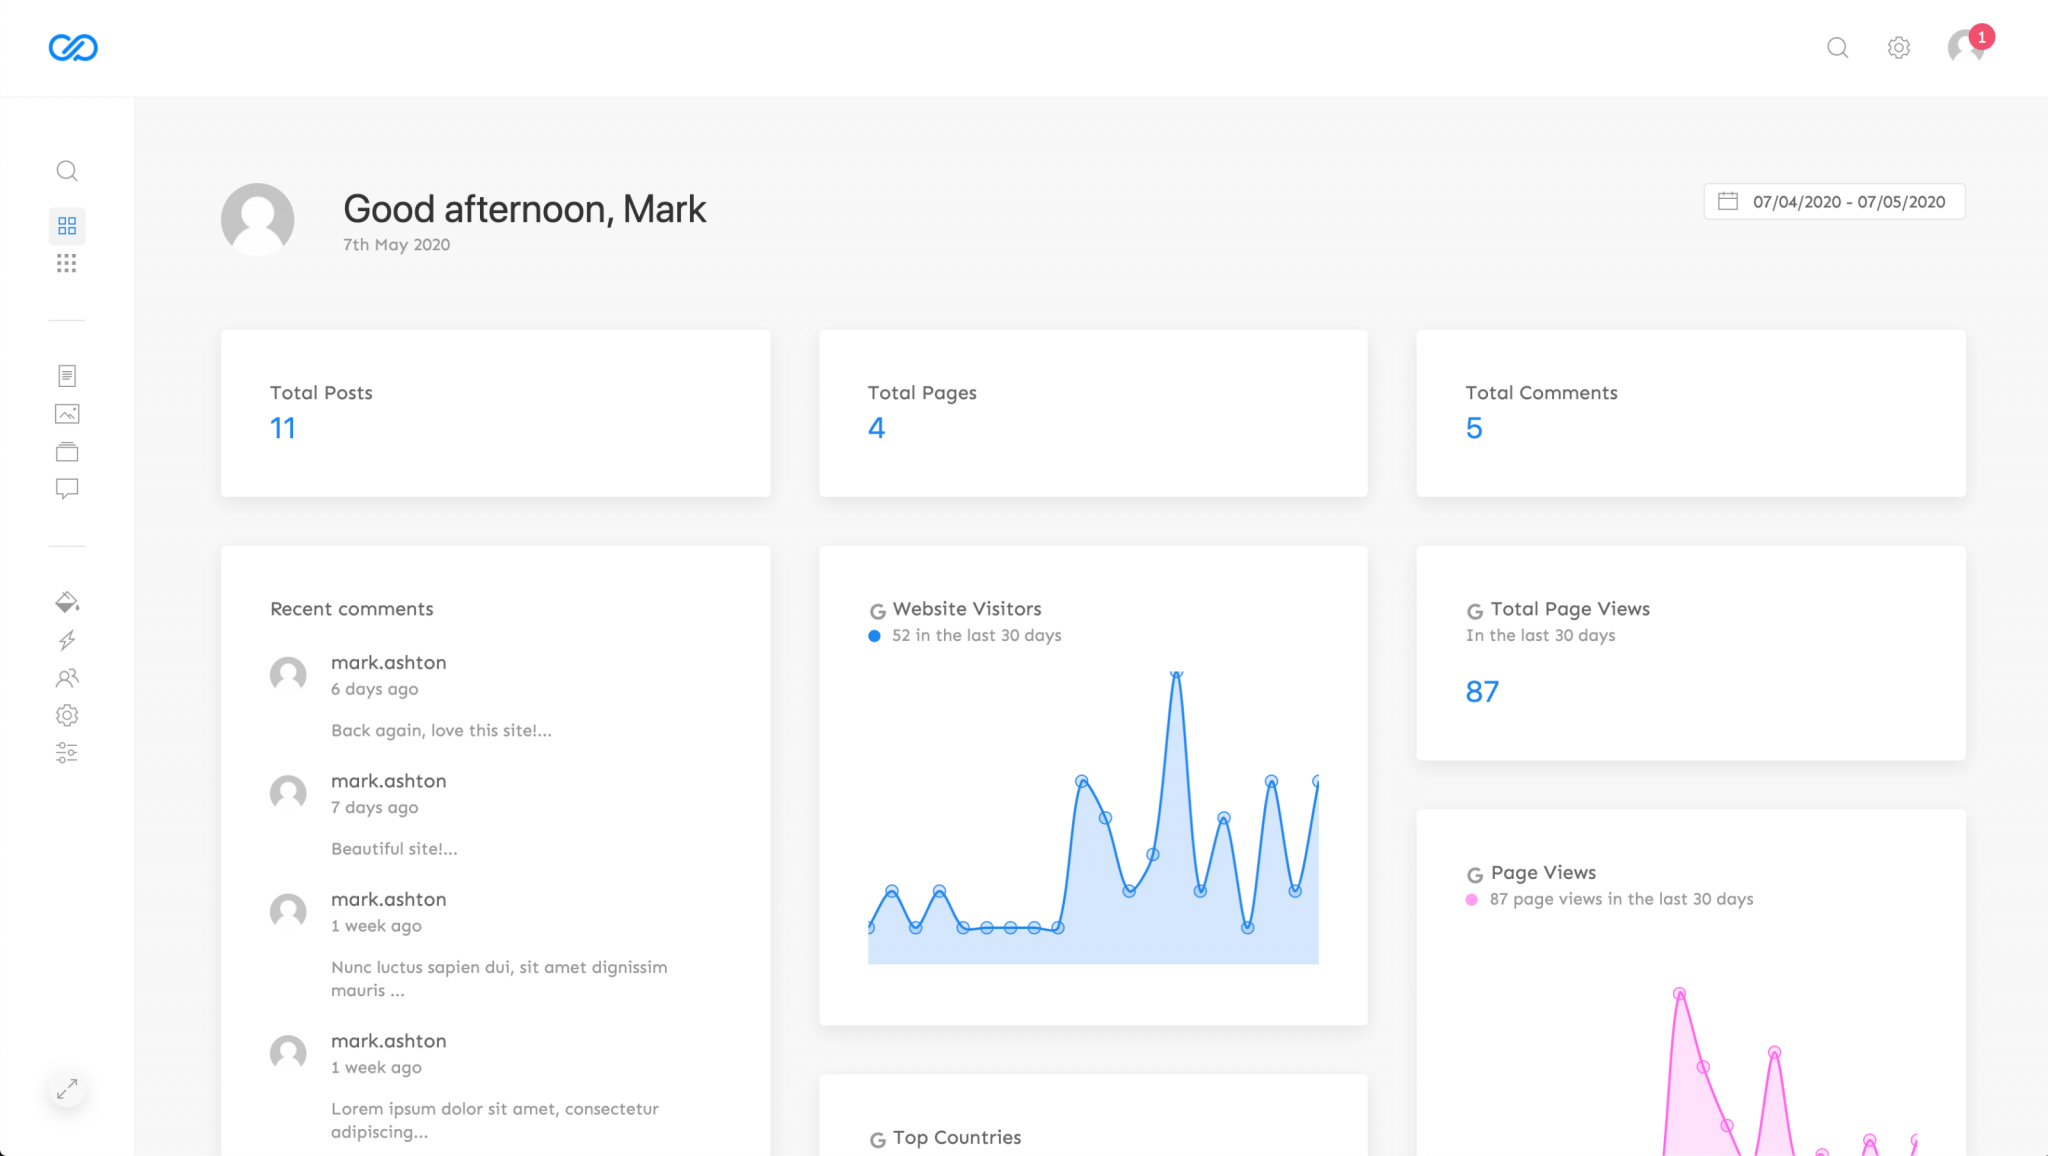
Task: Select the dashboard grid icon in sidebar
Action: click(67, 225)
